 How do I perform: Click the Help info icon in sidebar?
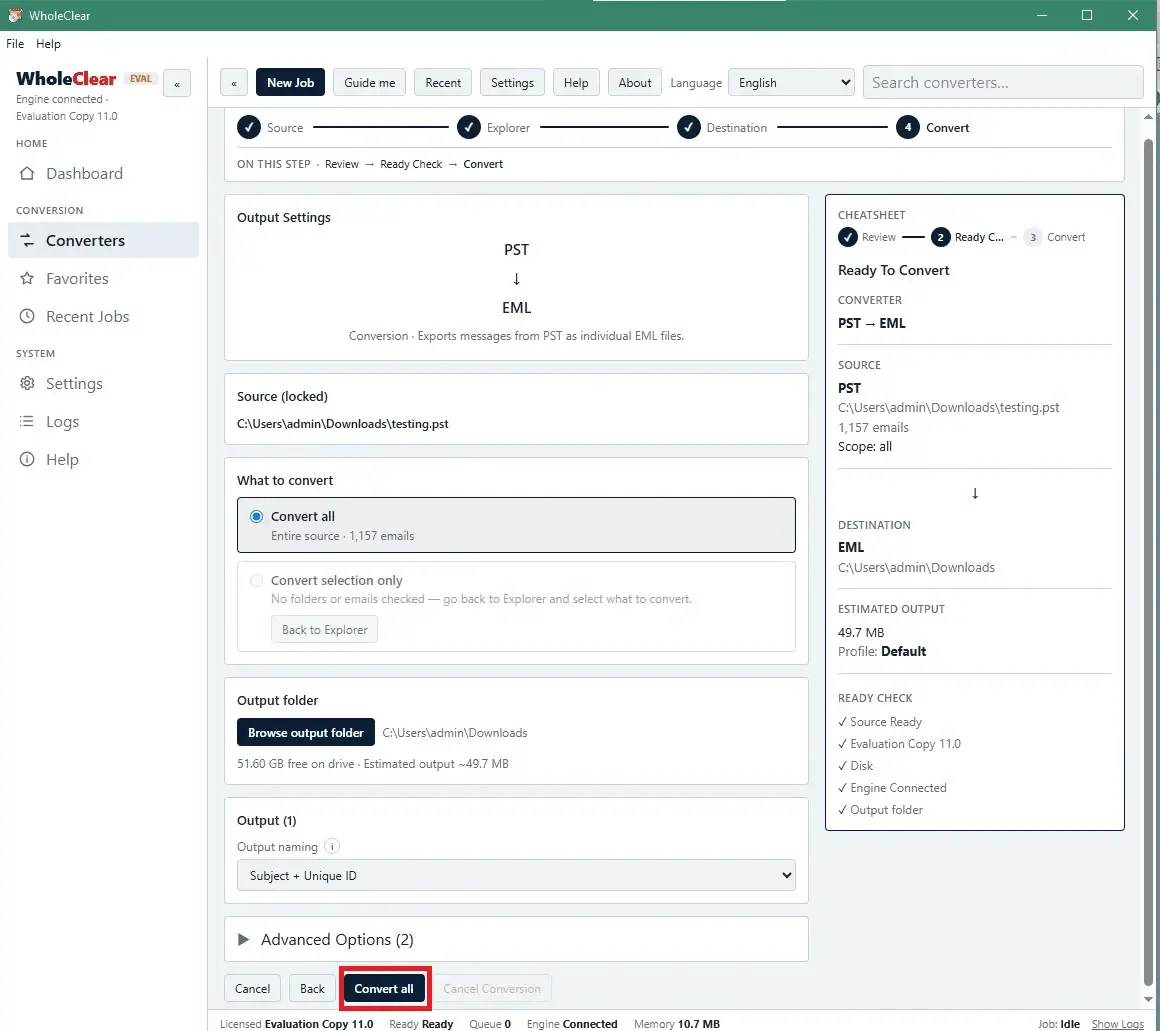(x=27, y=459)
